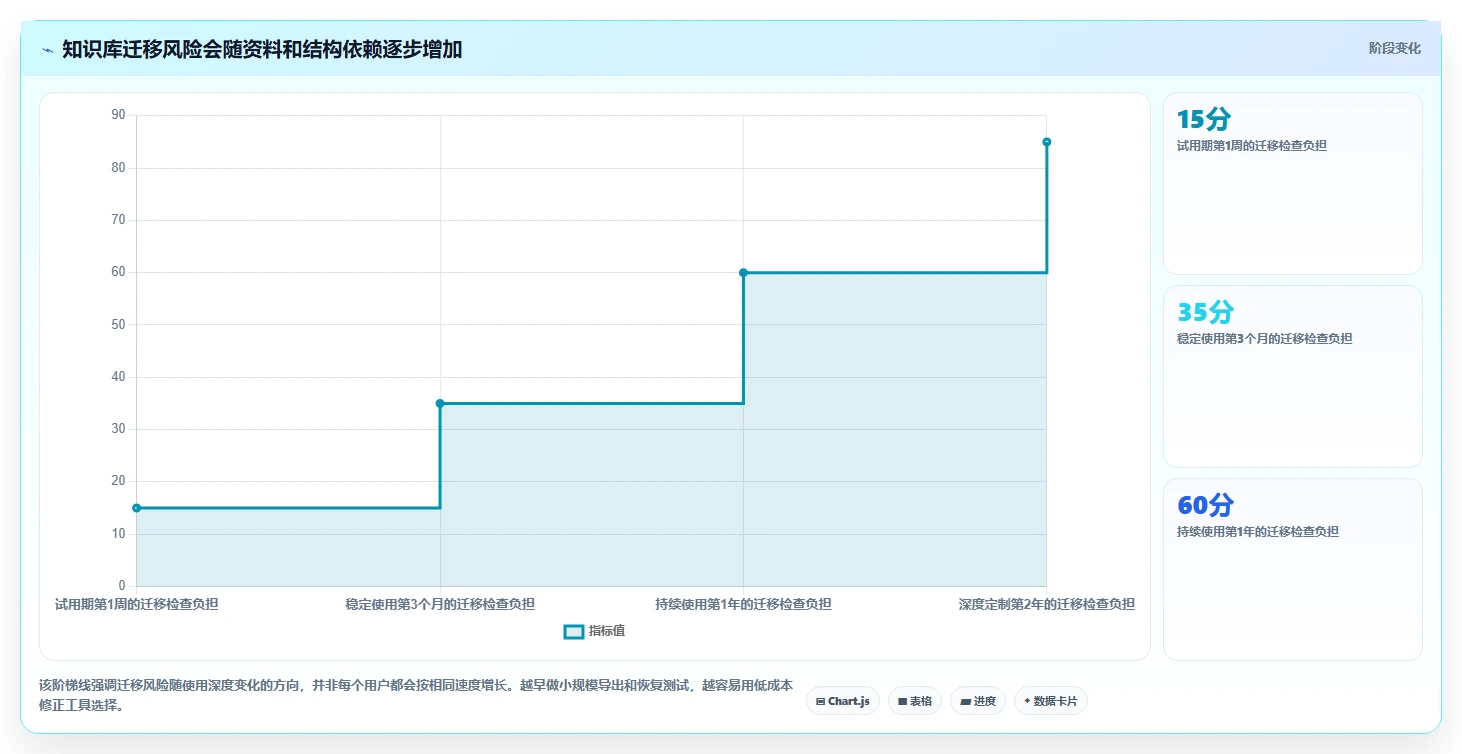The height and width of the screenshot is (754, 1462).
Task: Click x-axis label 稳定使用第3个月的迁移检查负担
Action: pyautogui.click(x=440, y=604)
